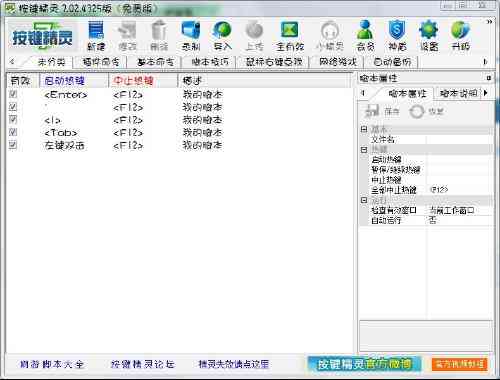Screen dimensions: 500x380
Task: Toggle checkbox for the <Tab> hotkey script
Action: (13, 132)
